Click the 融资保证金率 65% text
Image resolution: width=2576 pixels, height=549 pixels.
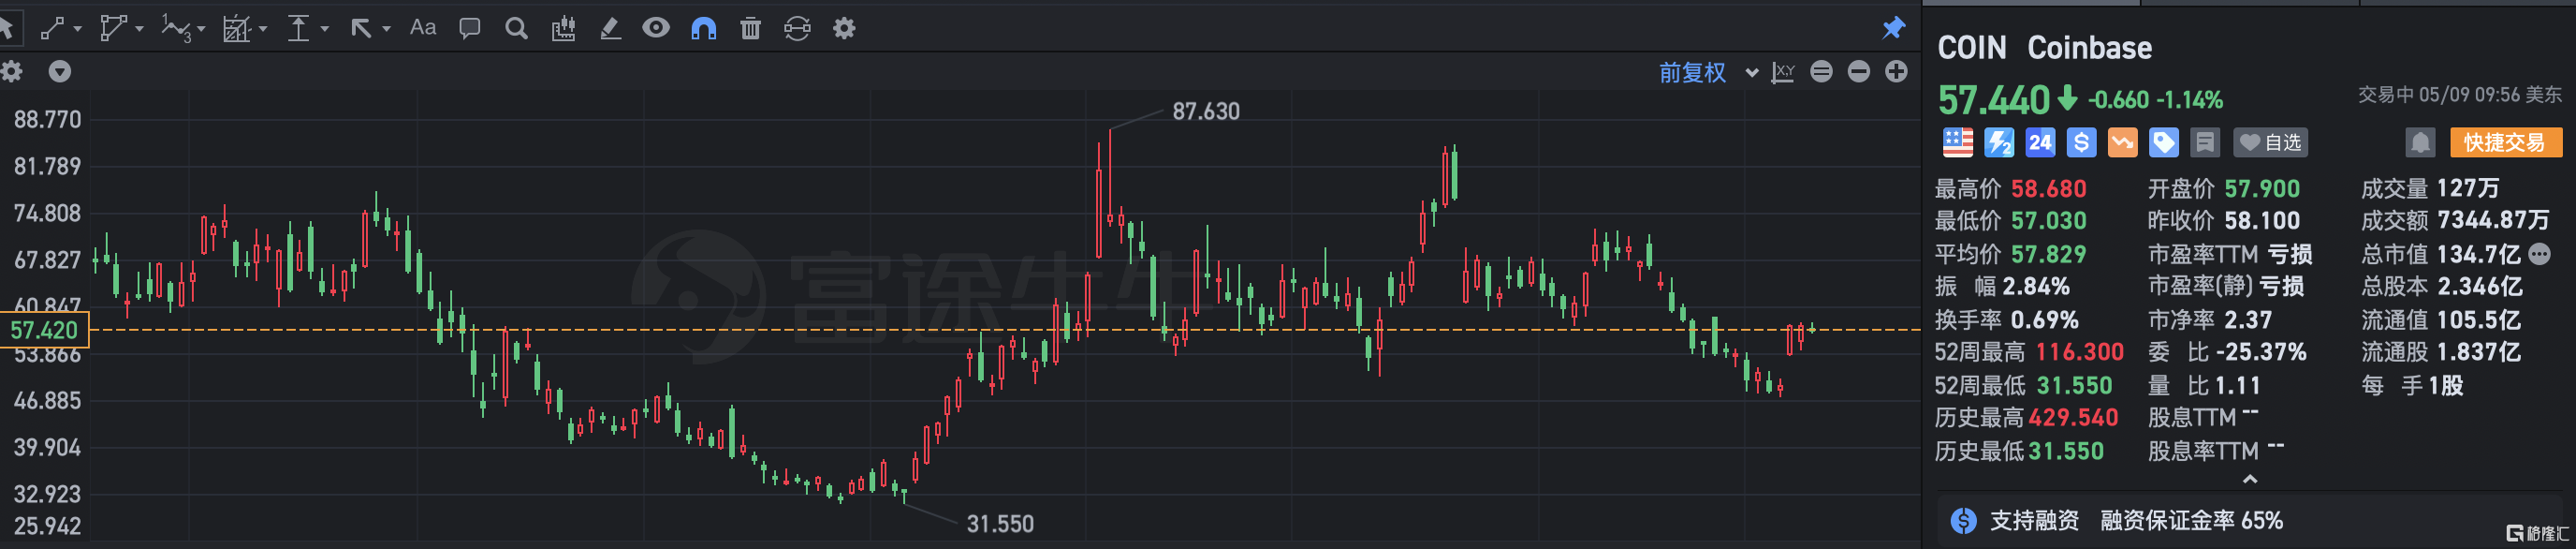click(2191, 521)
